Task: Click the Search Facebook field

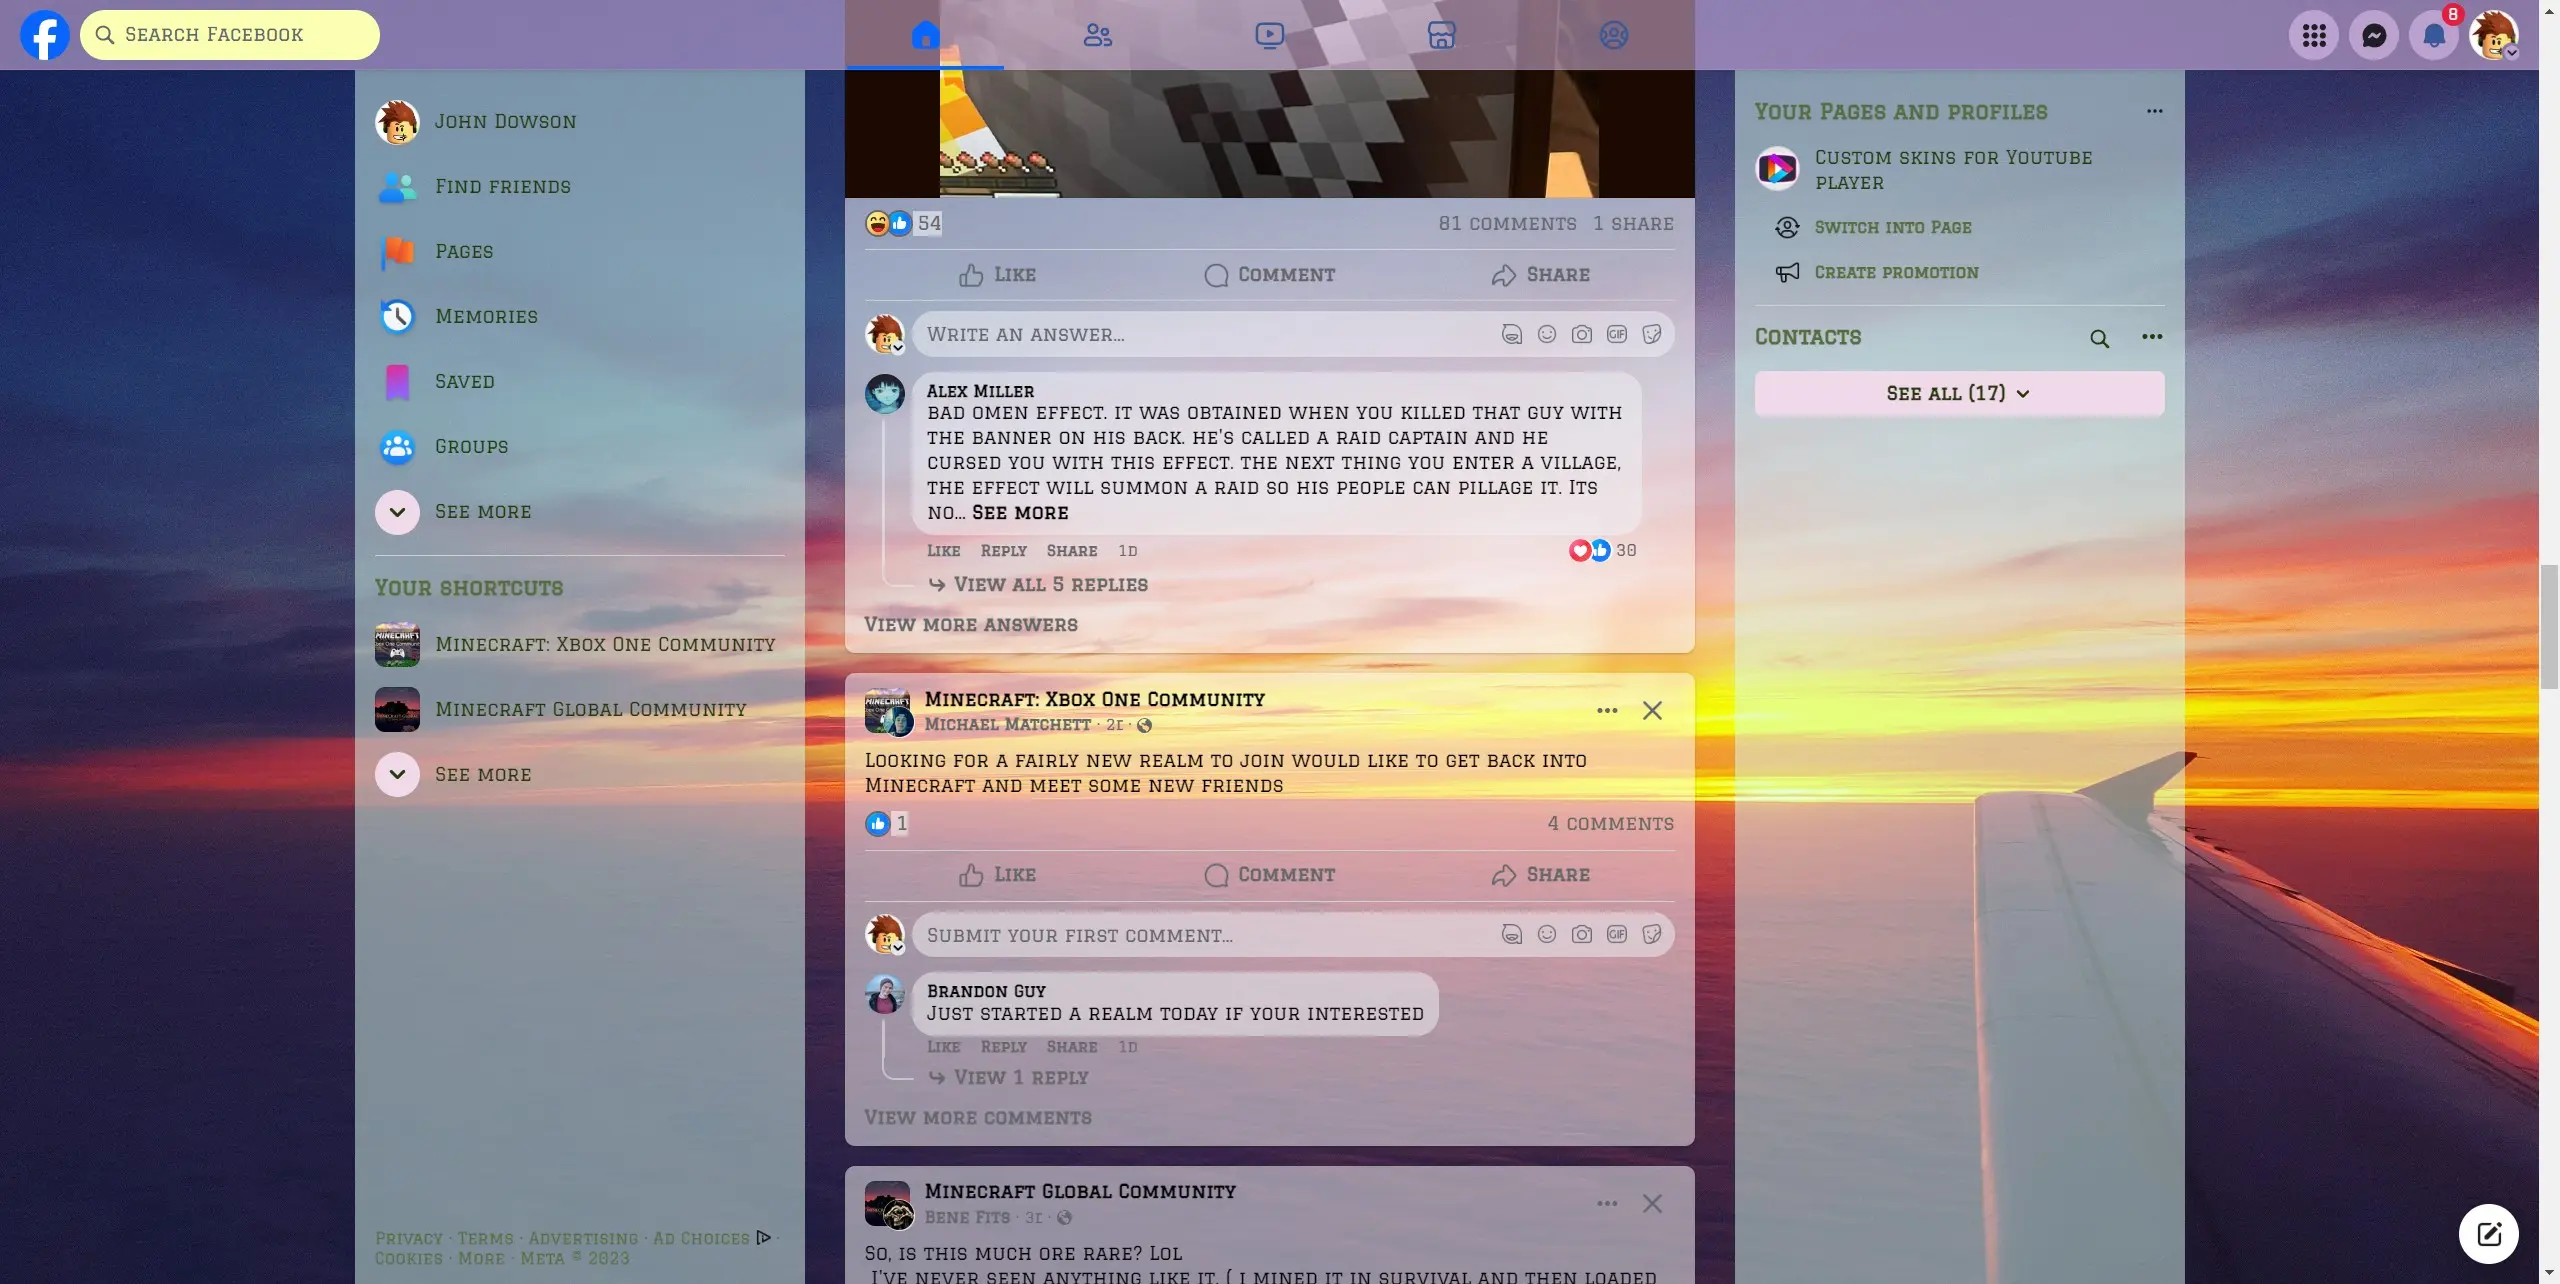Action: (x=230, y=35)
